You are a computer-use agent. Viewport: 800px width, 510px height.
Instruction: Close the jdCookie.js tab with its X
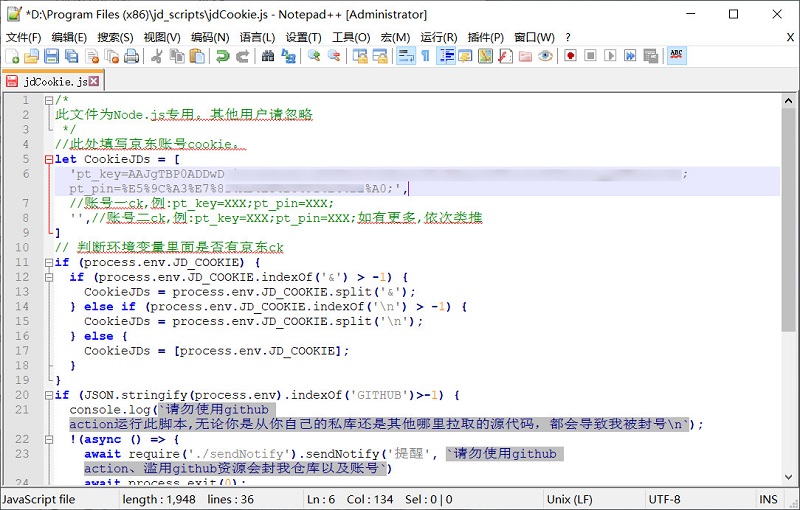pyautogui.click(x=94, y=81)
